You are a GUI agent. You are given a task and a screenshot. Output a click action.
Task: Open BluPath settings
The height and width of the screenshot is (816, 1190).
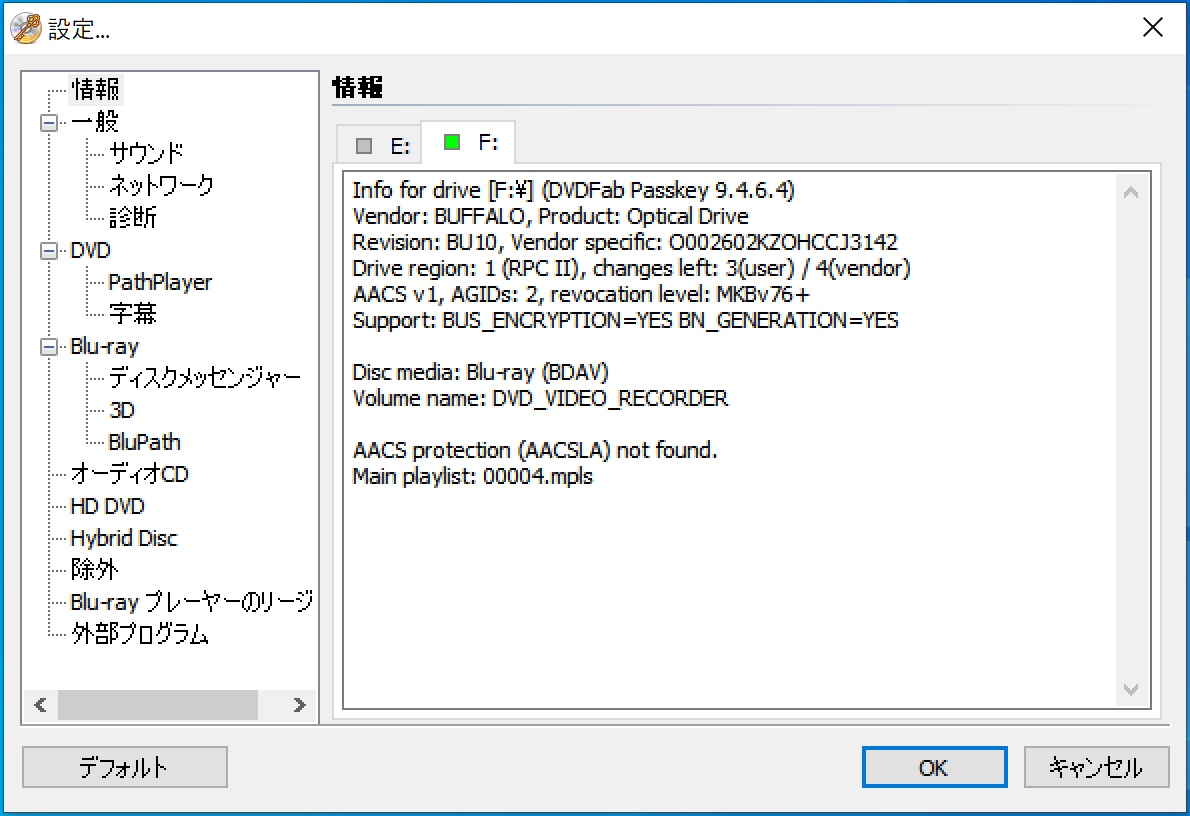(x=144, y=443)
